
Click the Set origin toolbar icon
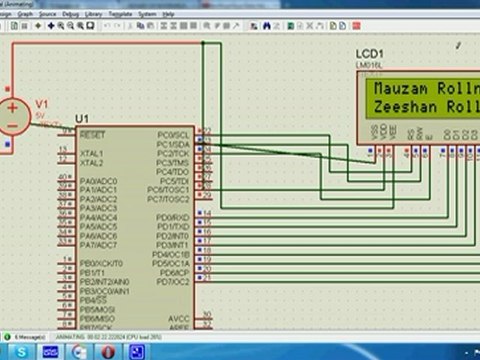coord(38,26)
